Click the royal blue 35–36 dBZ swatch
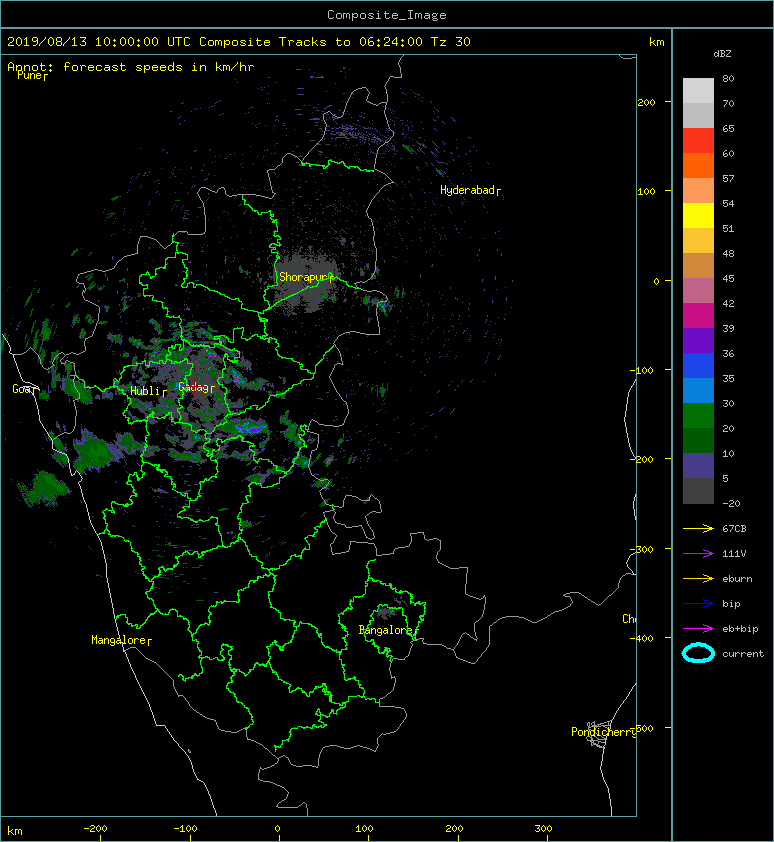 (x=698, y=365)
